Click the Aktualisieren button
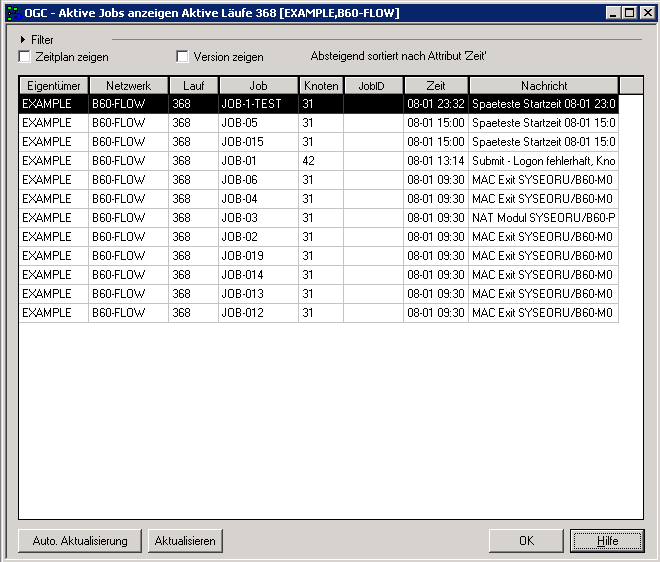This screenshot has height=562, width=660. pyautogui.click(x=185, y=541)
